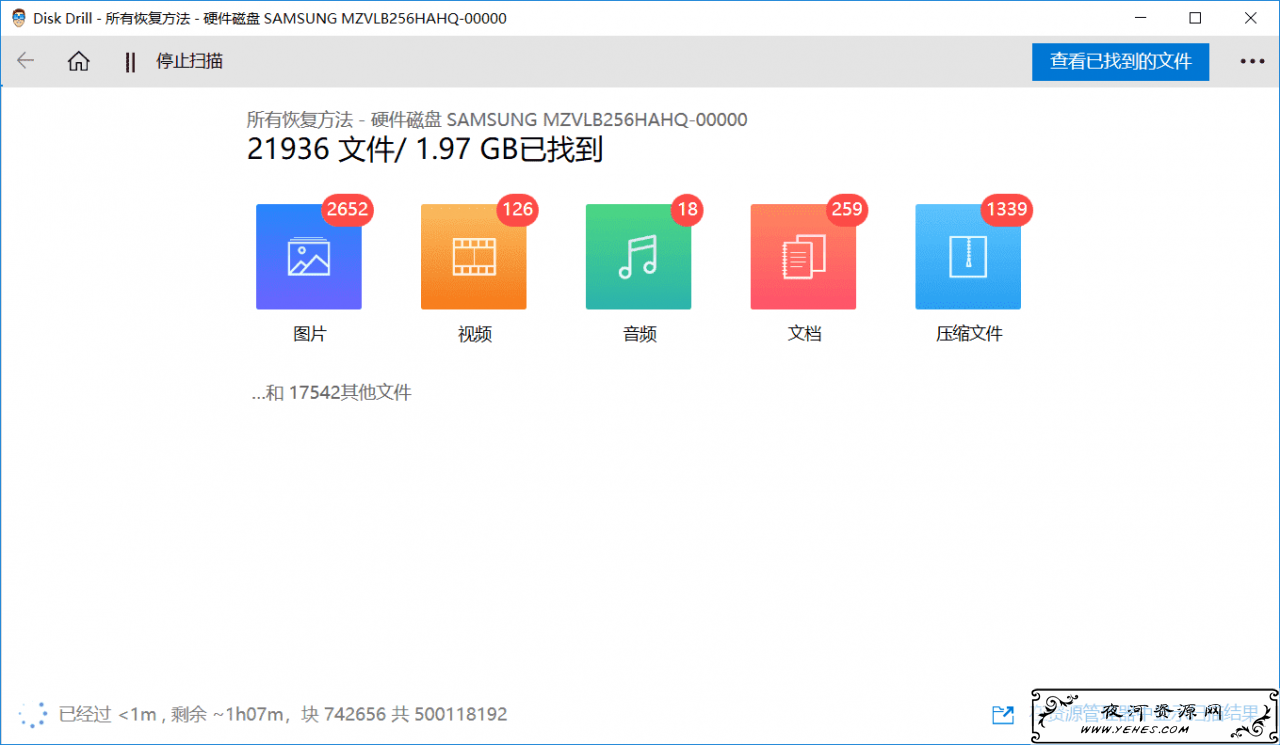This screenshot has width=1280, height=745.
Task: Pause the scan with pause icon
Action: pyautogui.click(x=130, y=62)
